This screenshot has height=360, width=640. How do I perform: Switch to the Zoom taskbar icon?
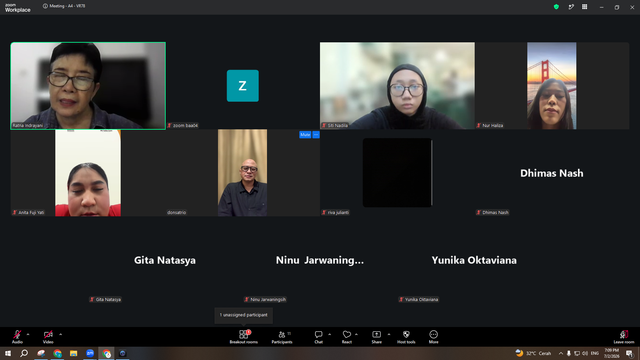90,353
